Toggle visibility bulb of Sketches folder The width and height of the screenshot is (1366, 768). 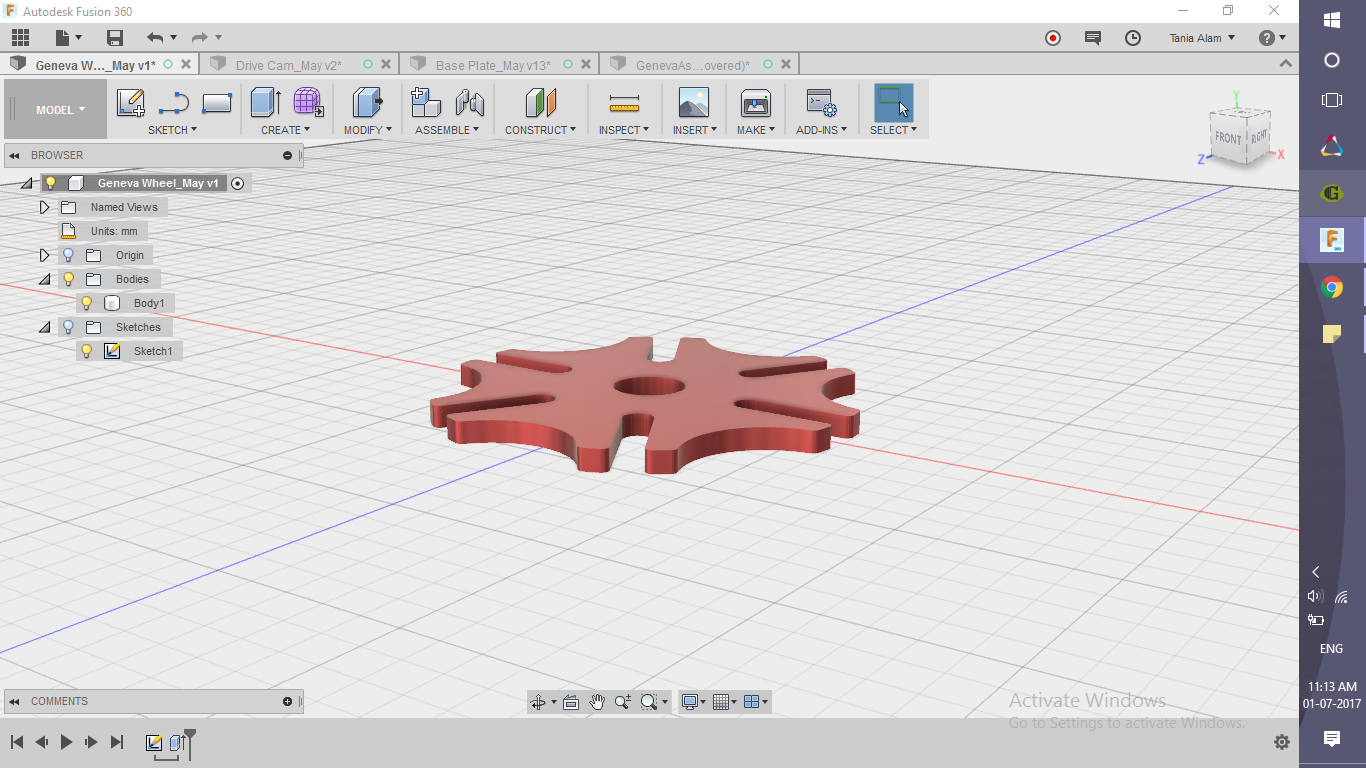click(68, 327)
